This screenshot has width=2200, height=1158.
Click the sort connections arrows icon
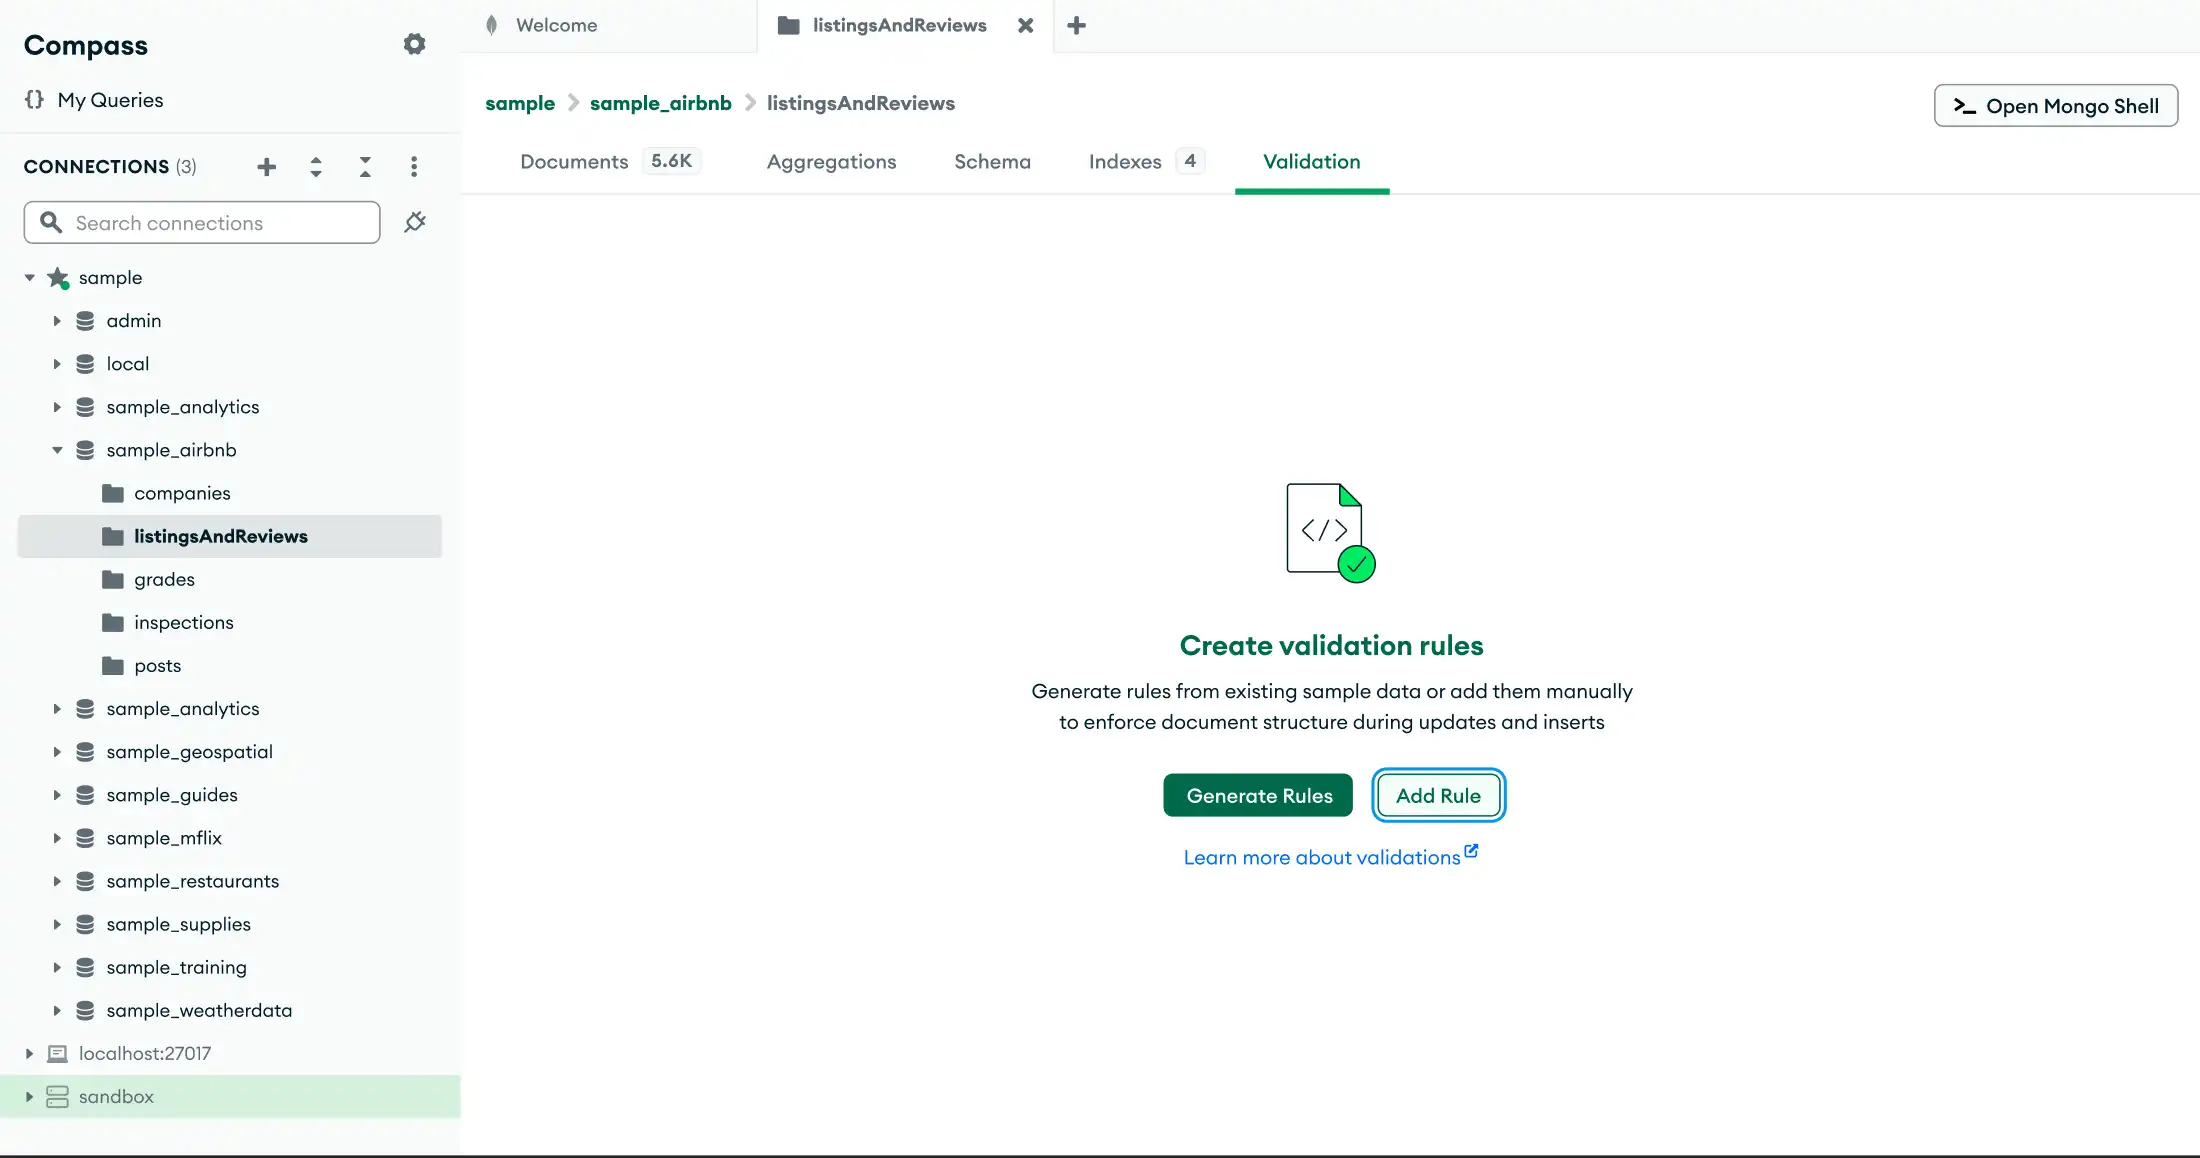pyautogui.click(x=315, y=166)
